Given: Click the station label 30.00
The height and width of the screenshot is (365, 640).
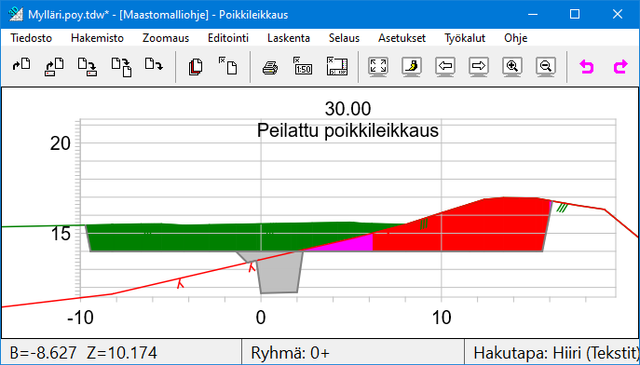Looking at the screenshot, I should pos(348,109).
